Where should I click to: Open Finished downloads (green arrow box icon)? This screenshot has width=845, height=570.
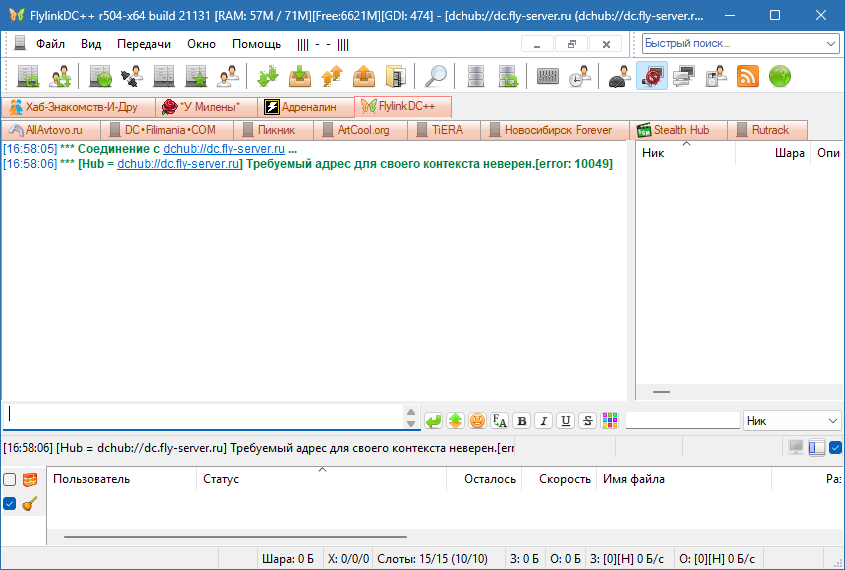[x=300, y=76]
